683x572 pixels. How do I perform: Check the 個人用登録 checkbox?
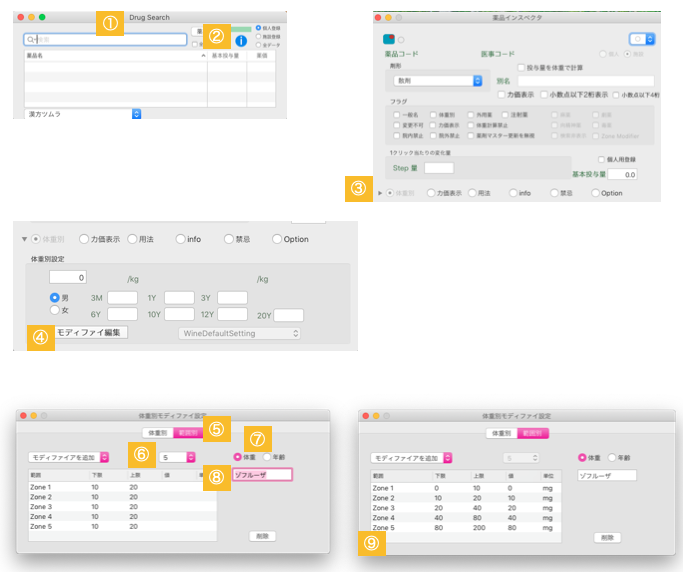599,159
